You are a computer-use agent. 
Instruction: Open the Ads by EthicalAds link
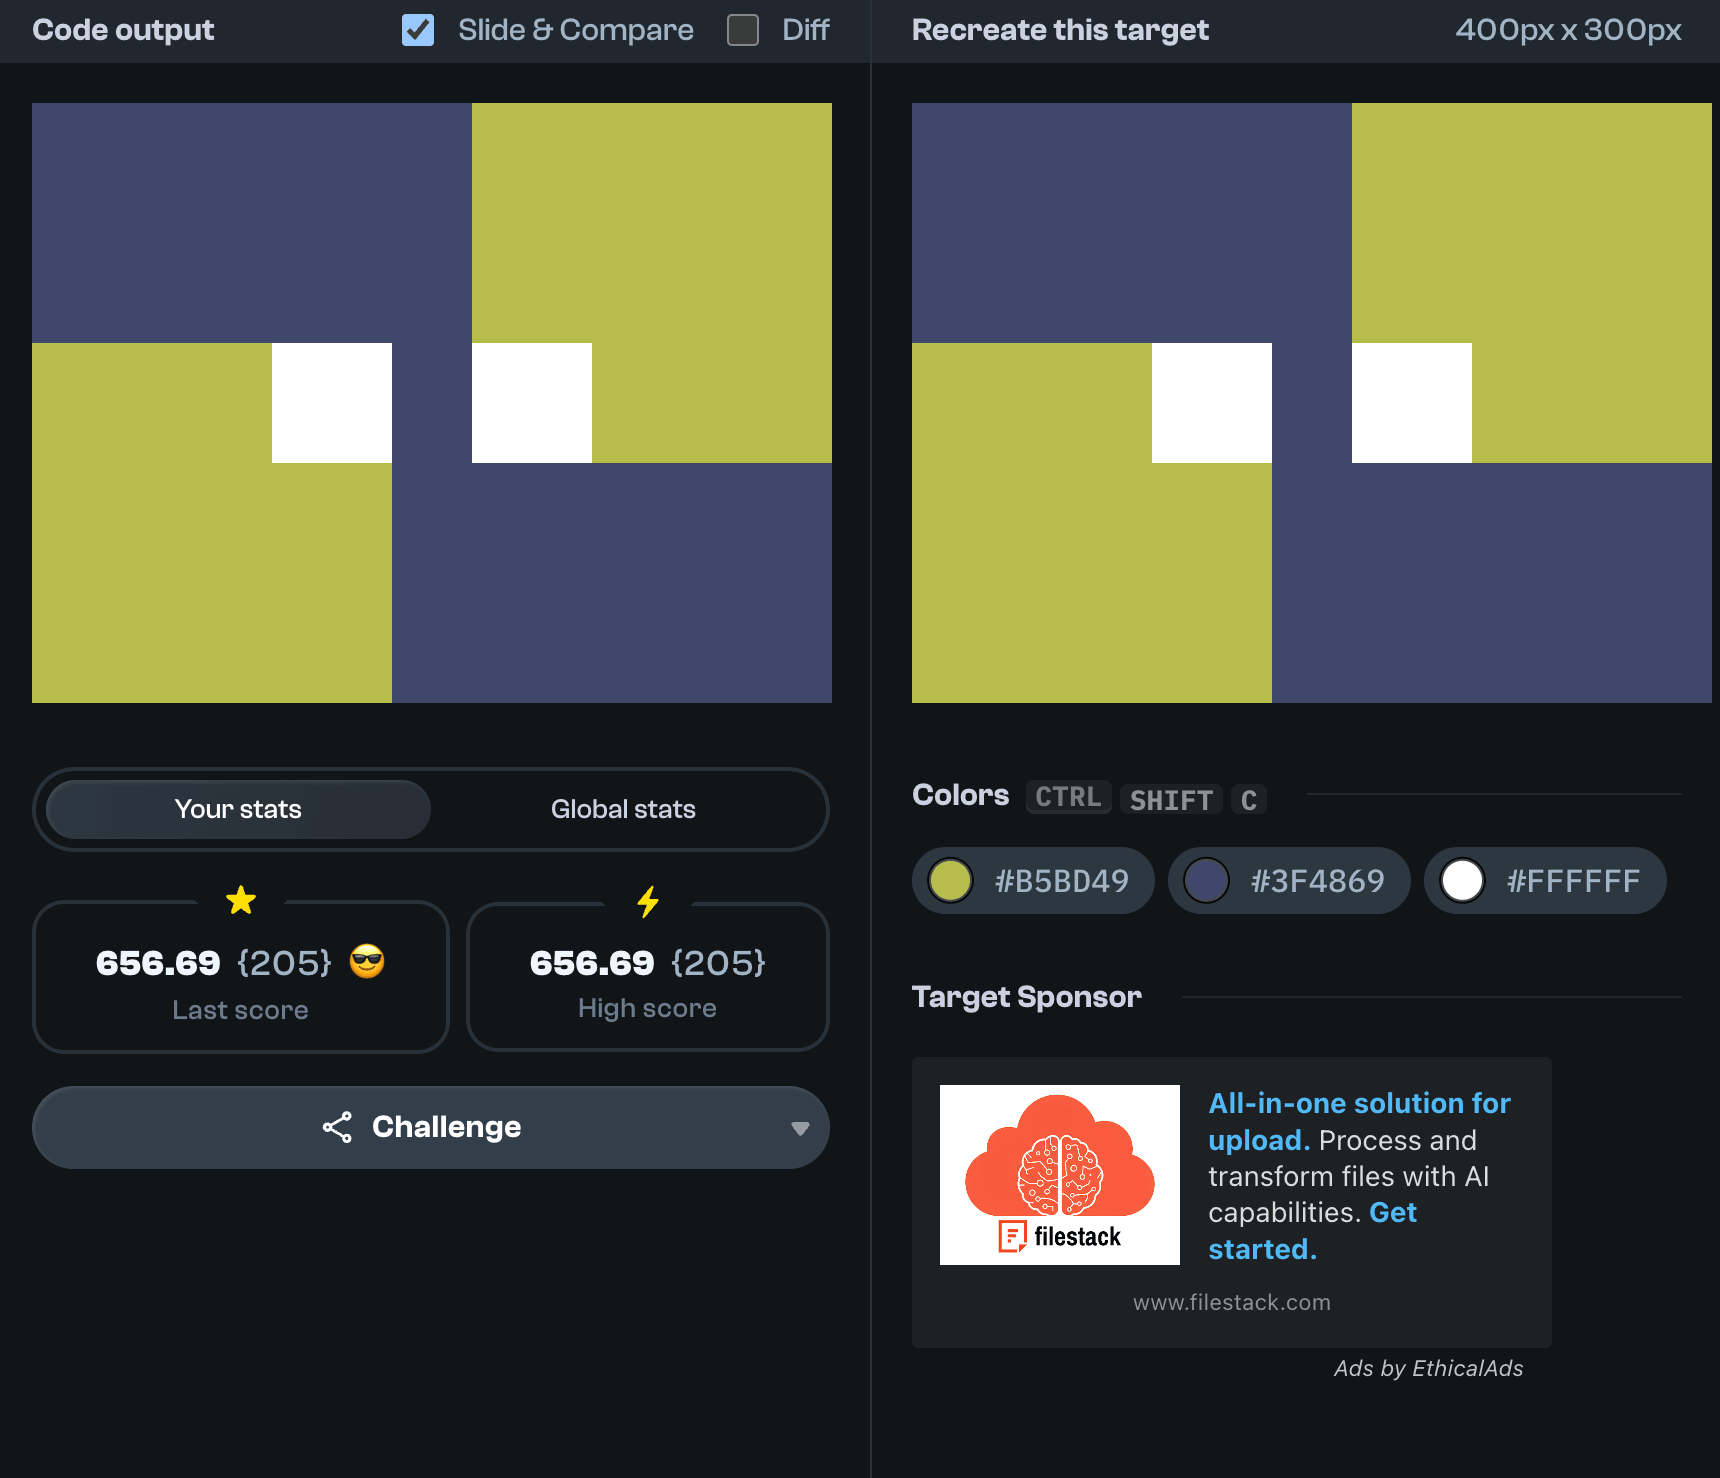(1428, 1368)
